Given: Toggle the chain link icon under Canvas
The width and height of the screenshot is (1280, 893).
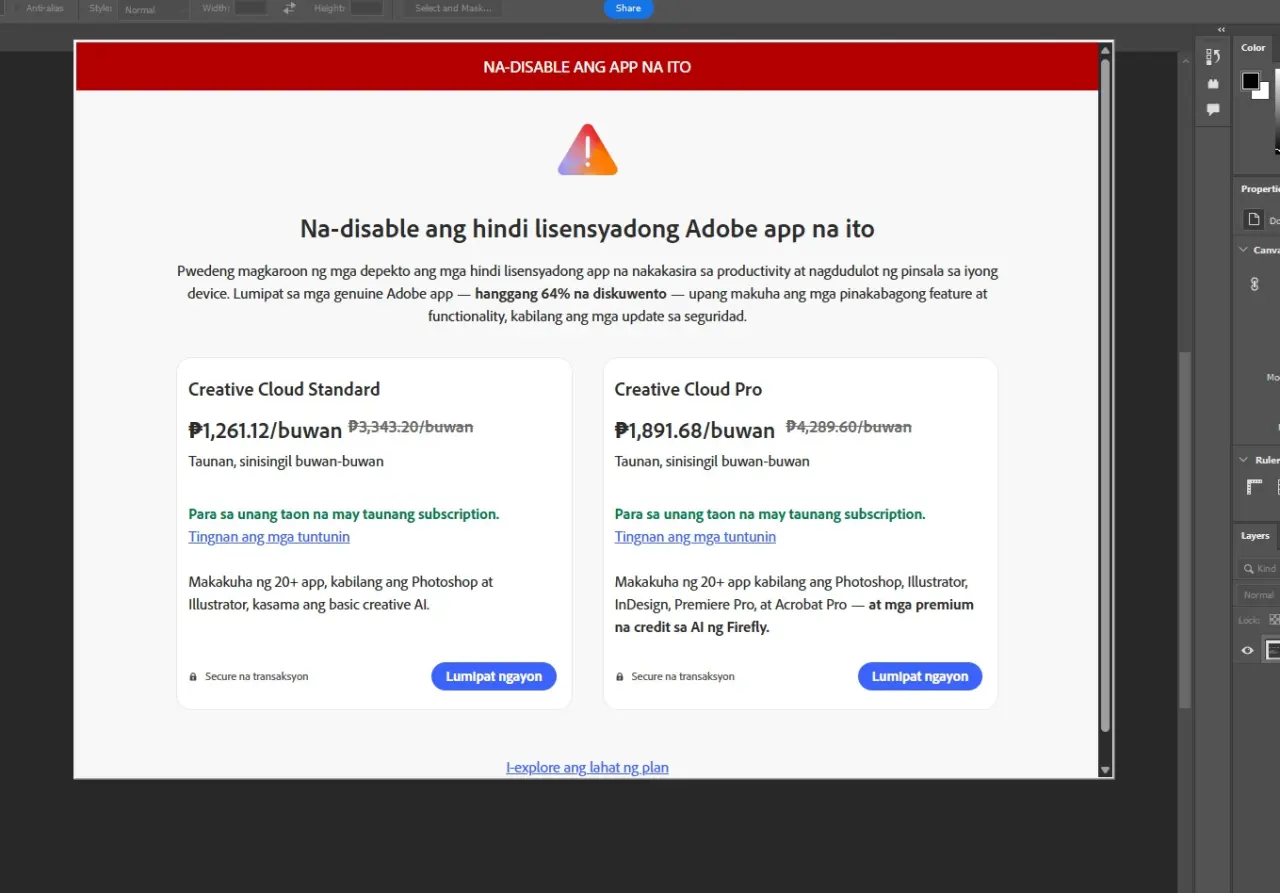Looking at the screenshot, I should [x=1254, y=284].
